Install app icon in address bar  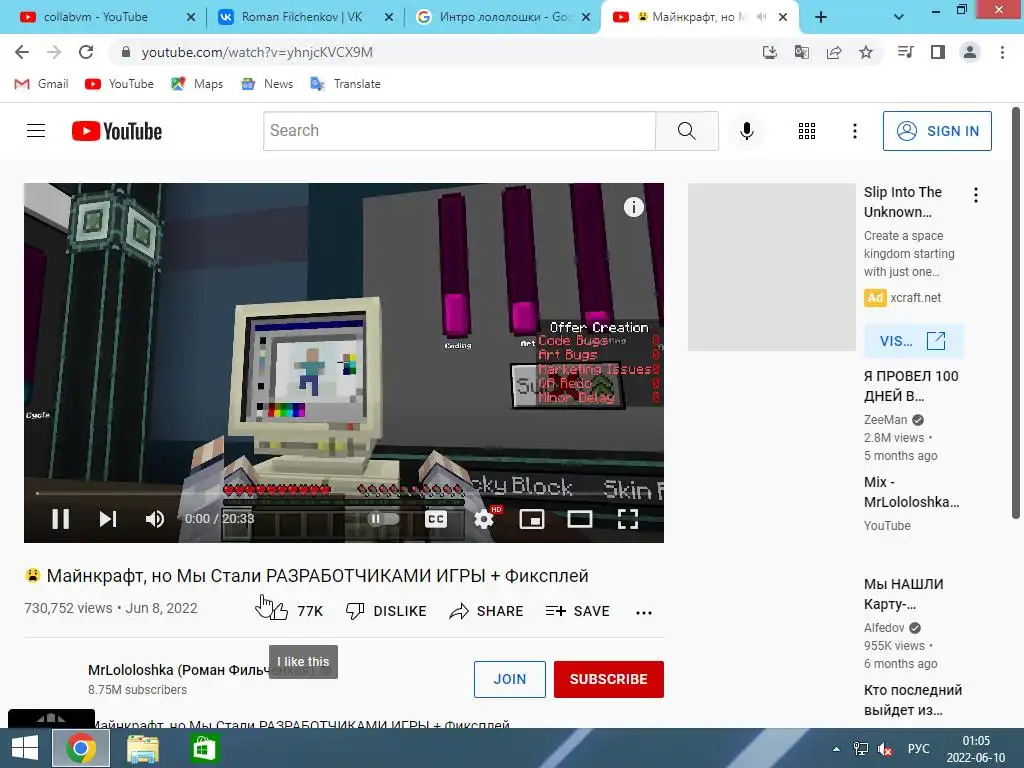[769, 52]
